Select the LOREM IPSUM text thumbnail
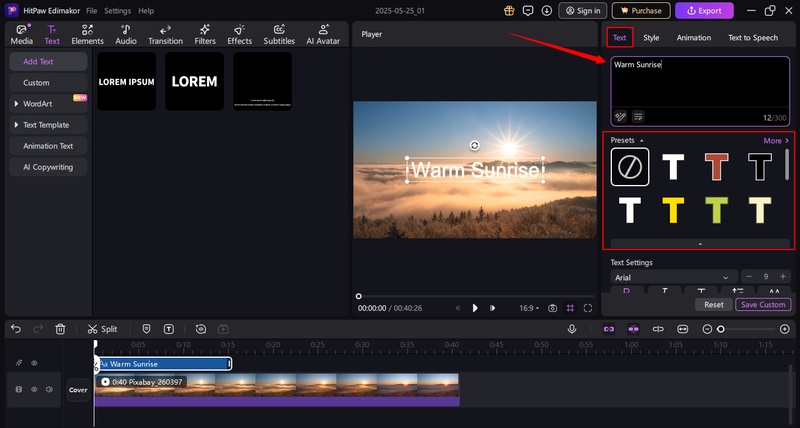 127,81
